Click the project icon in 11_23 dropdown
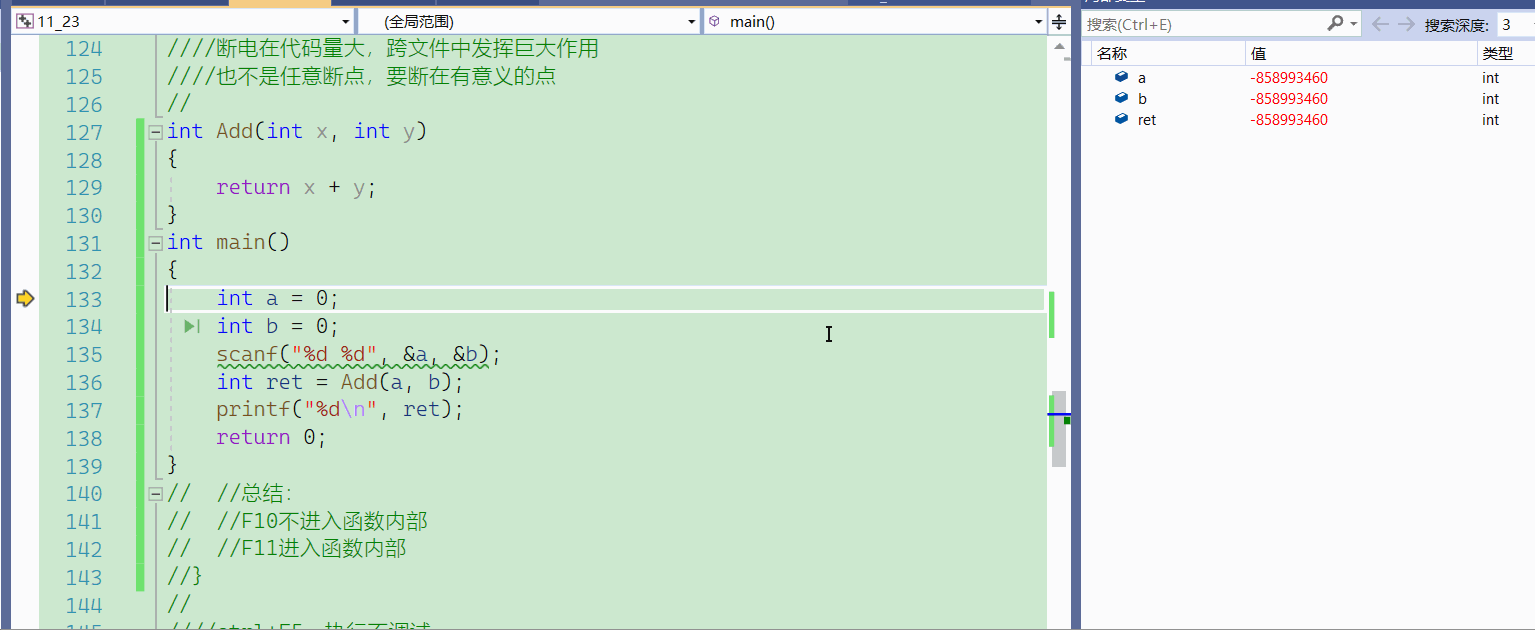This screenshot has width=1535, height=630. 25,21
